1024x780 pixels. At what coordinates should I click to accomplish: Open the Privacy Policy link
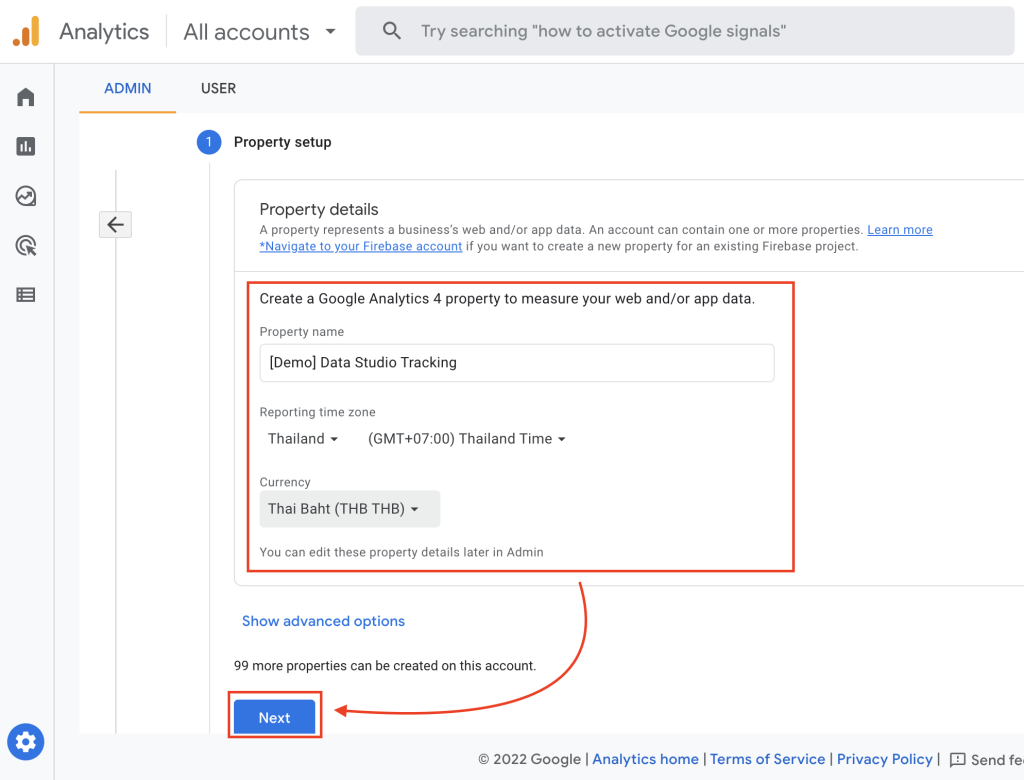click(885, 759)
